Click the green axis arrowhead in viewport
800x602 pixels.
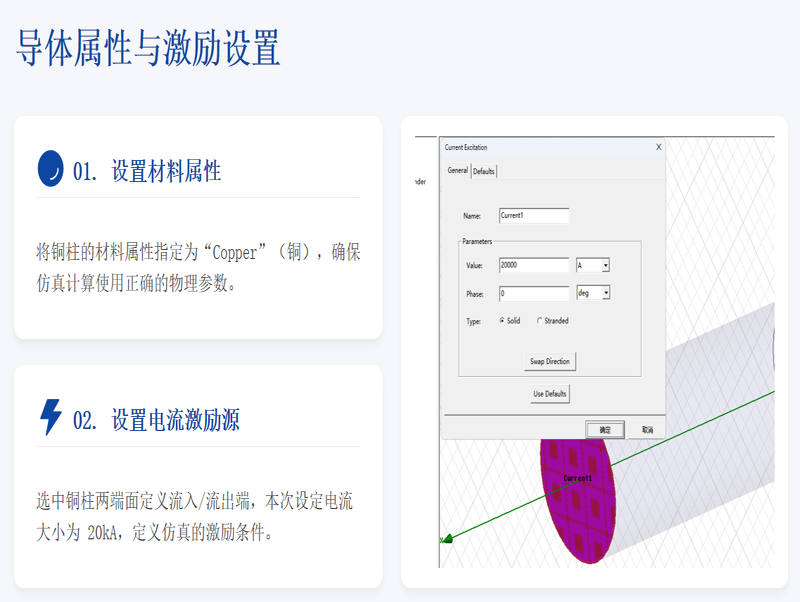click(x=447, y=538)
